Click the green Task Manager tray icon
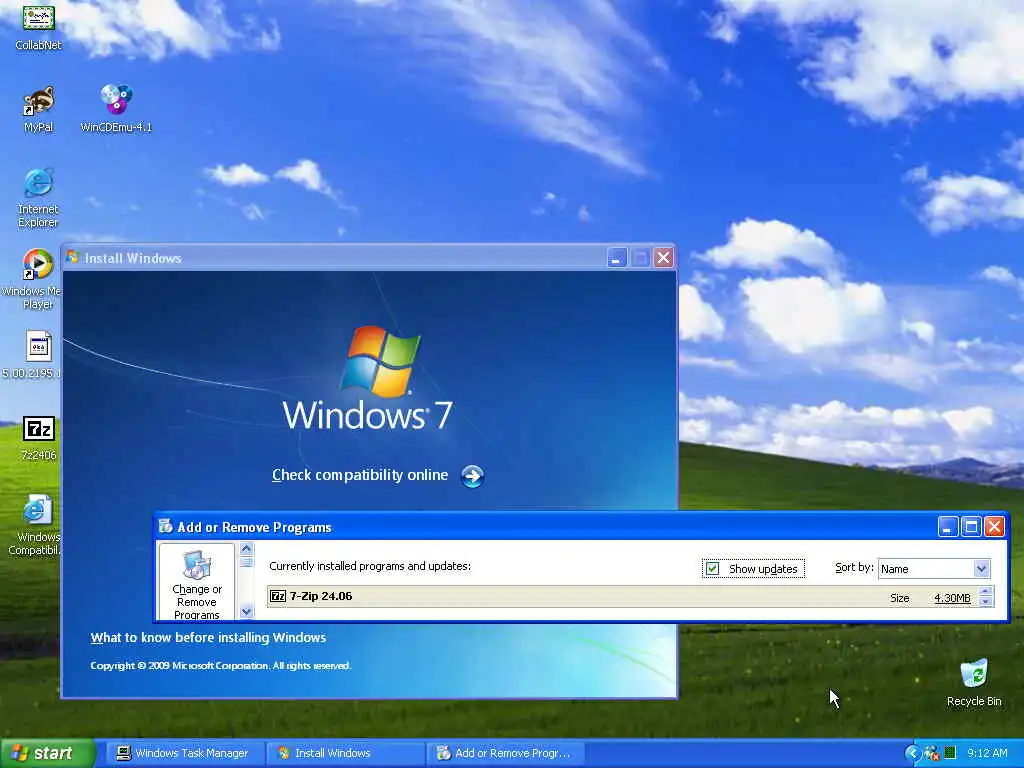1024x768 pixels. tap(950, 753)
